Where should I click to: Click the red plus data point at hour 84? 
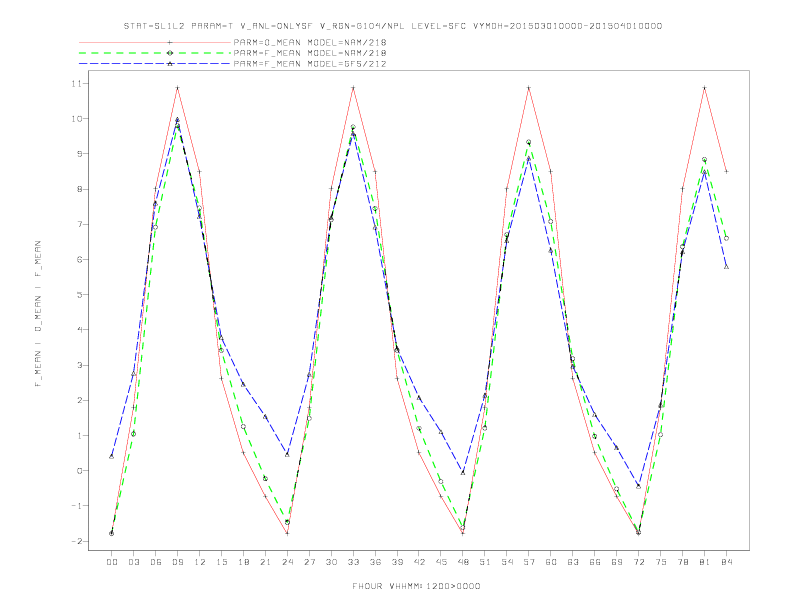tap(726, 172)
